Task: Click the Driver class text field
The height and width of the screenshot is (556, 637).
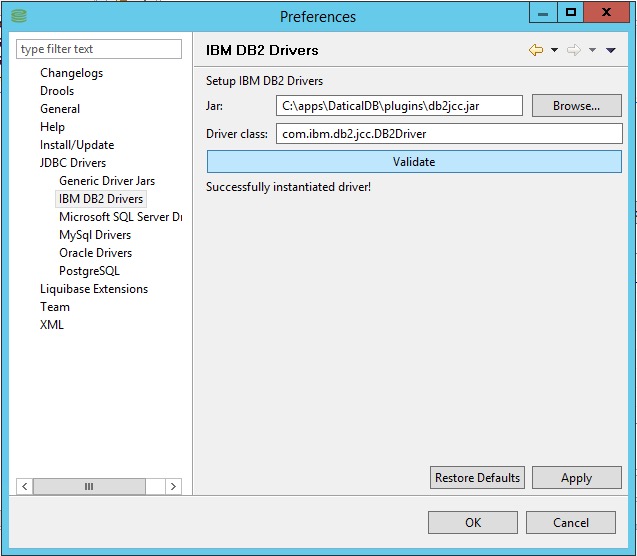Action: [449, 134]
